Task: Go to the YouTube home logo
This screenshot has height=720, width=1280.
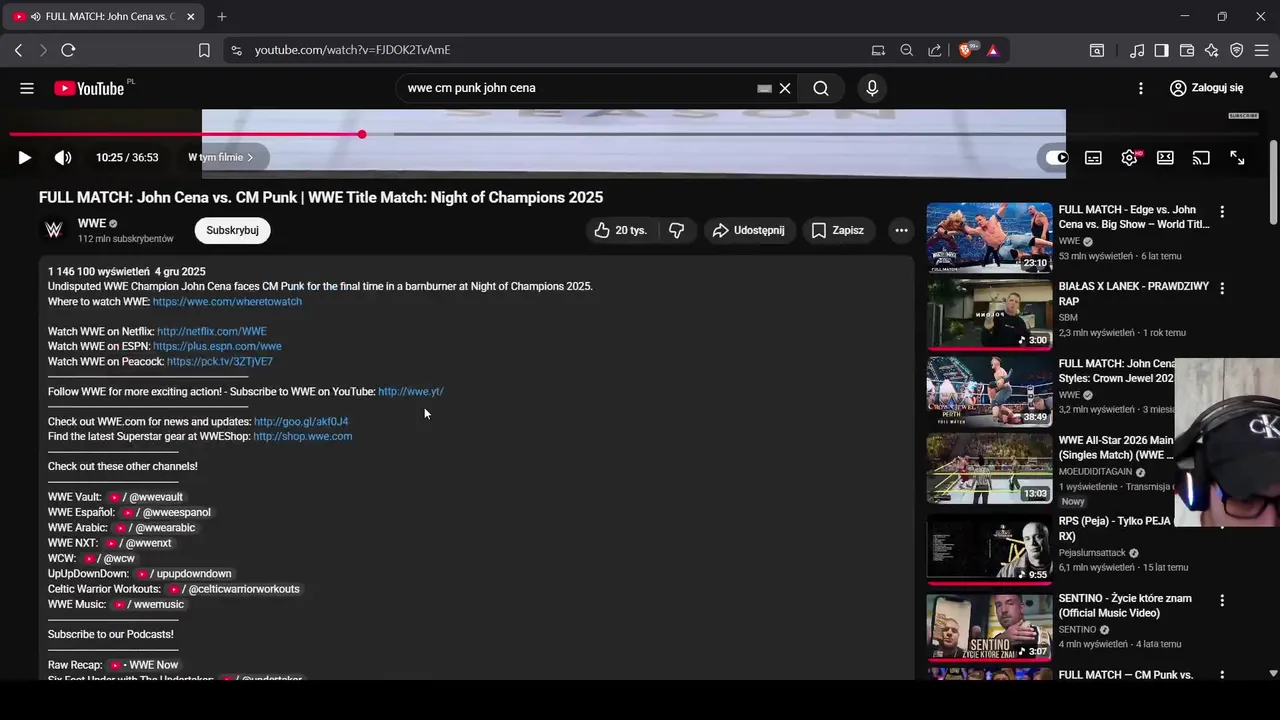Action: coord(89,88)
